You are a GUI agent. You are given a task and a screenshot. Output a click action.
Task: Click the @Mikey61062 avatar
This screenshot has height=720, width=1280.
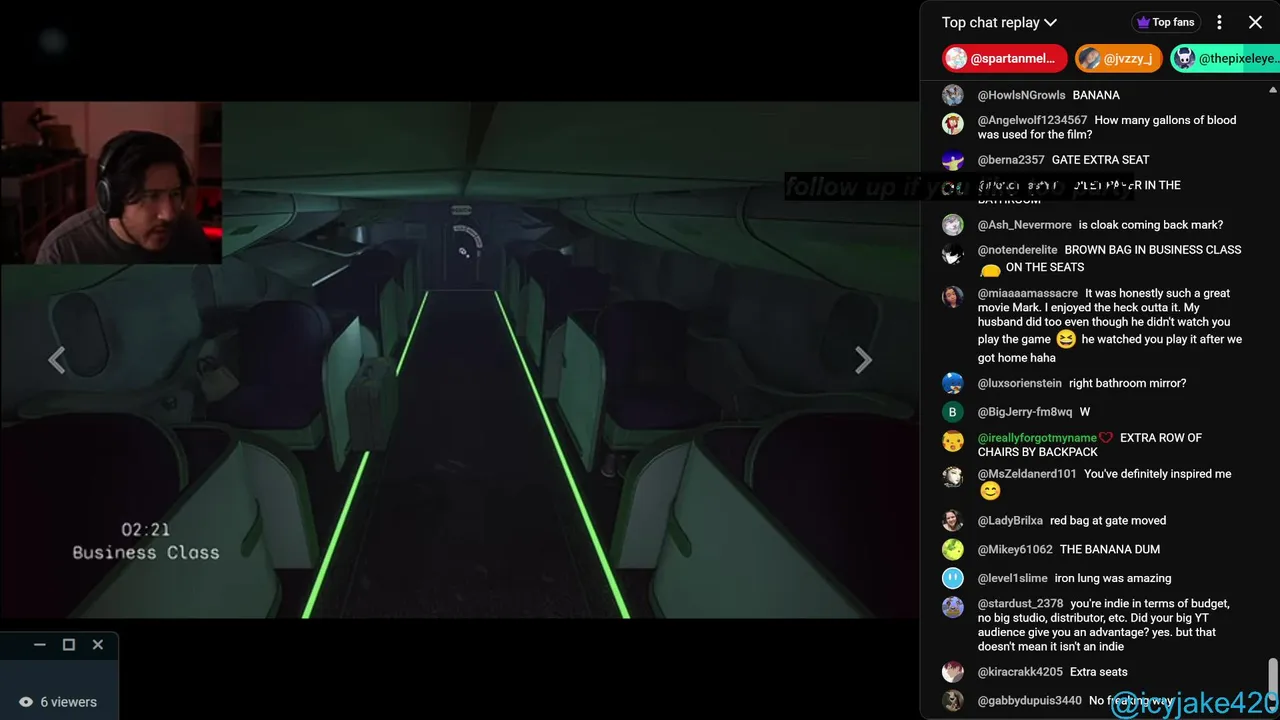[953, 549]
